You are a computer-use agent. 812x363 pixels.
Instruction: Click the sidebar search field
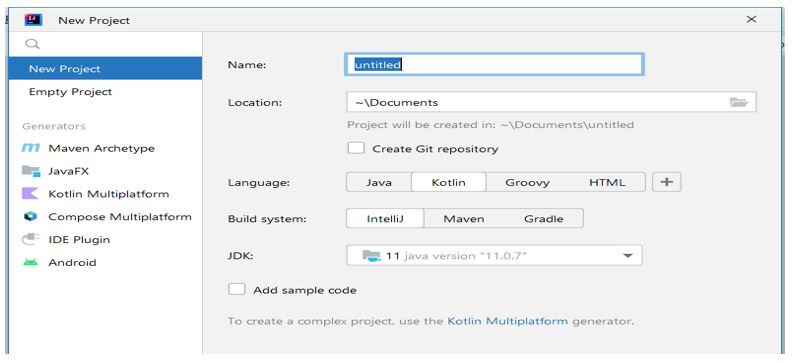coord(105,44)
